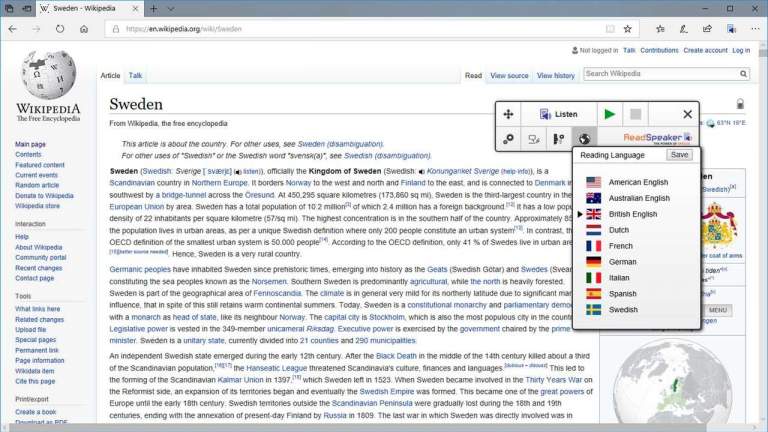Open the Contributions link
Screen dimensions: 768x432
[659, 50]
